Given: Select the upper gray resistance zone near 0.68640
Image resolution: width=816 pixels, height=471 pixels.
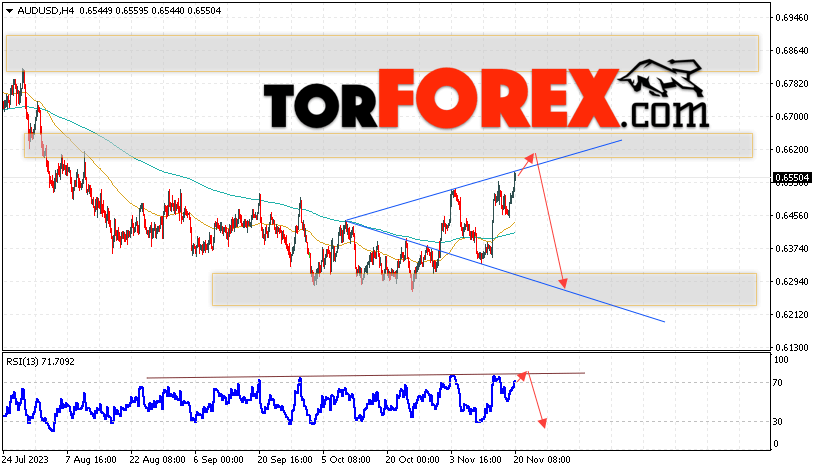Looking at the screenshot, I should point(382,53).
